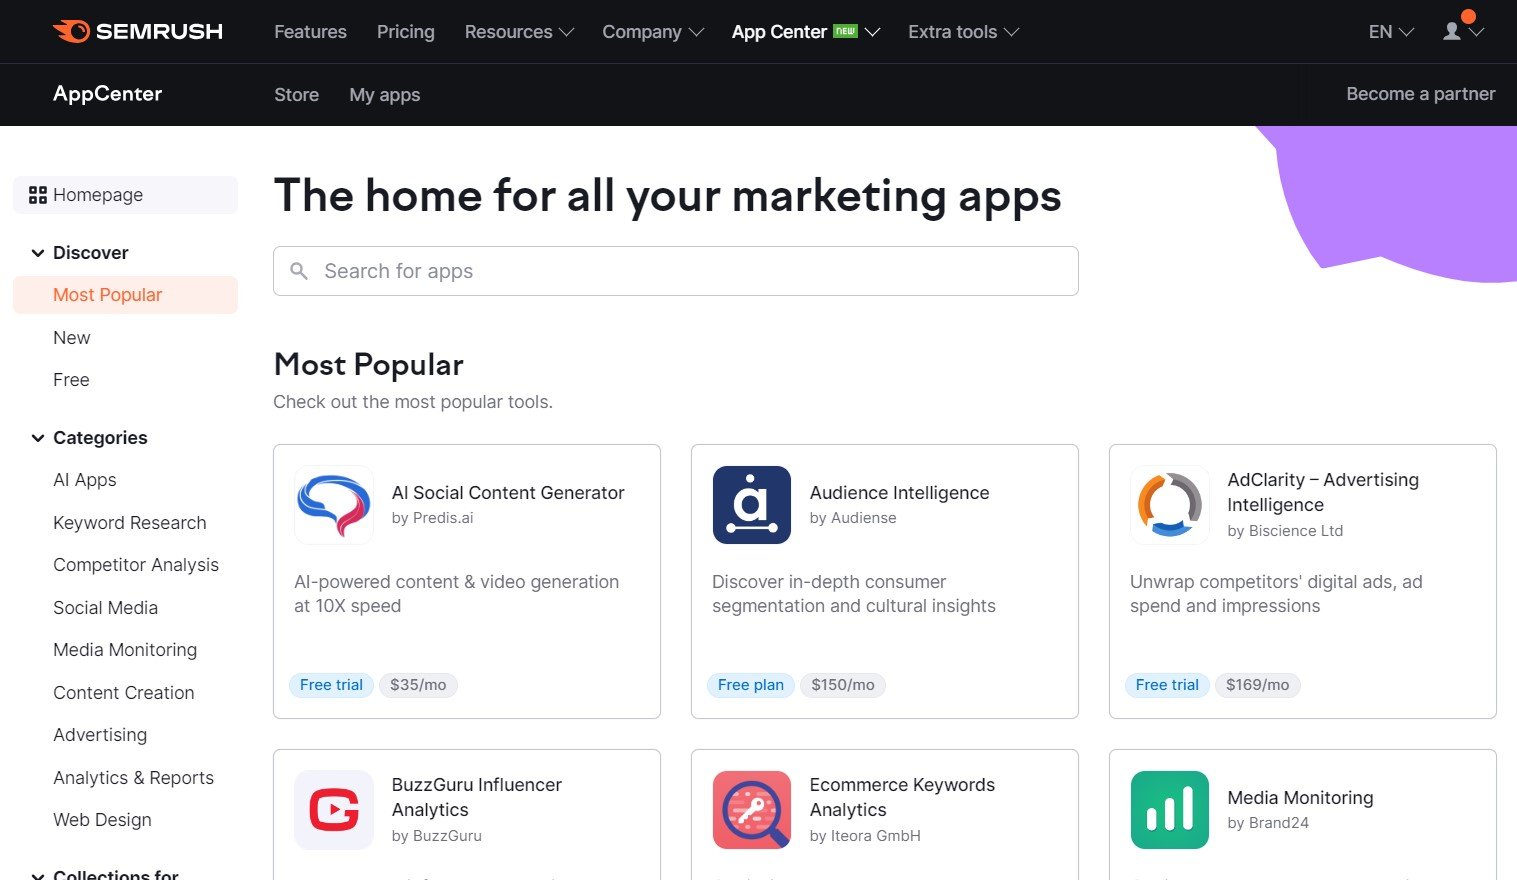Click the Ecommerce Keywords Analytics icon
This screenshot has width=1517, height=880.
click(752, 810)
